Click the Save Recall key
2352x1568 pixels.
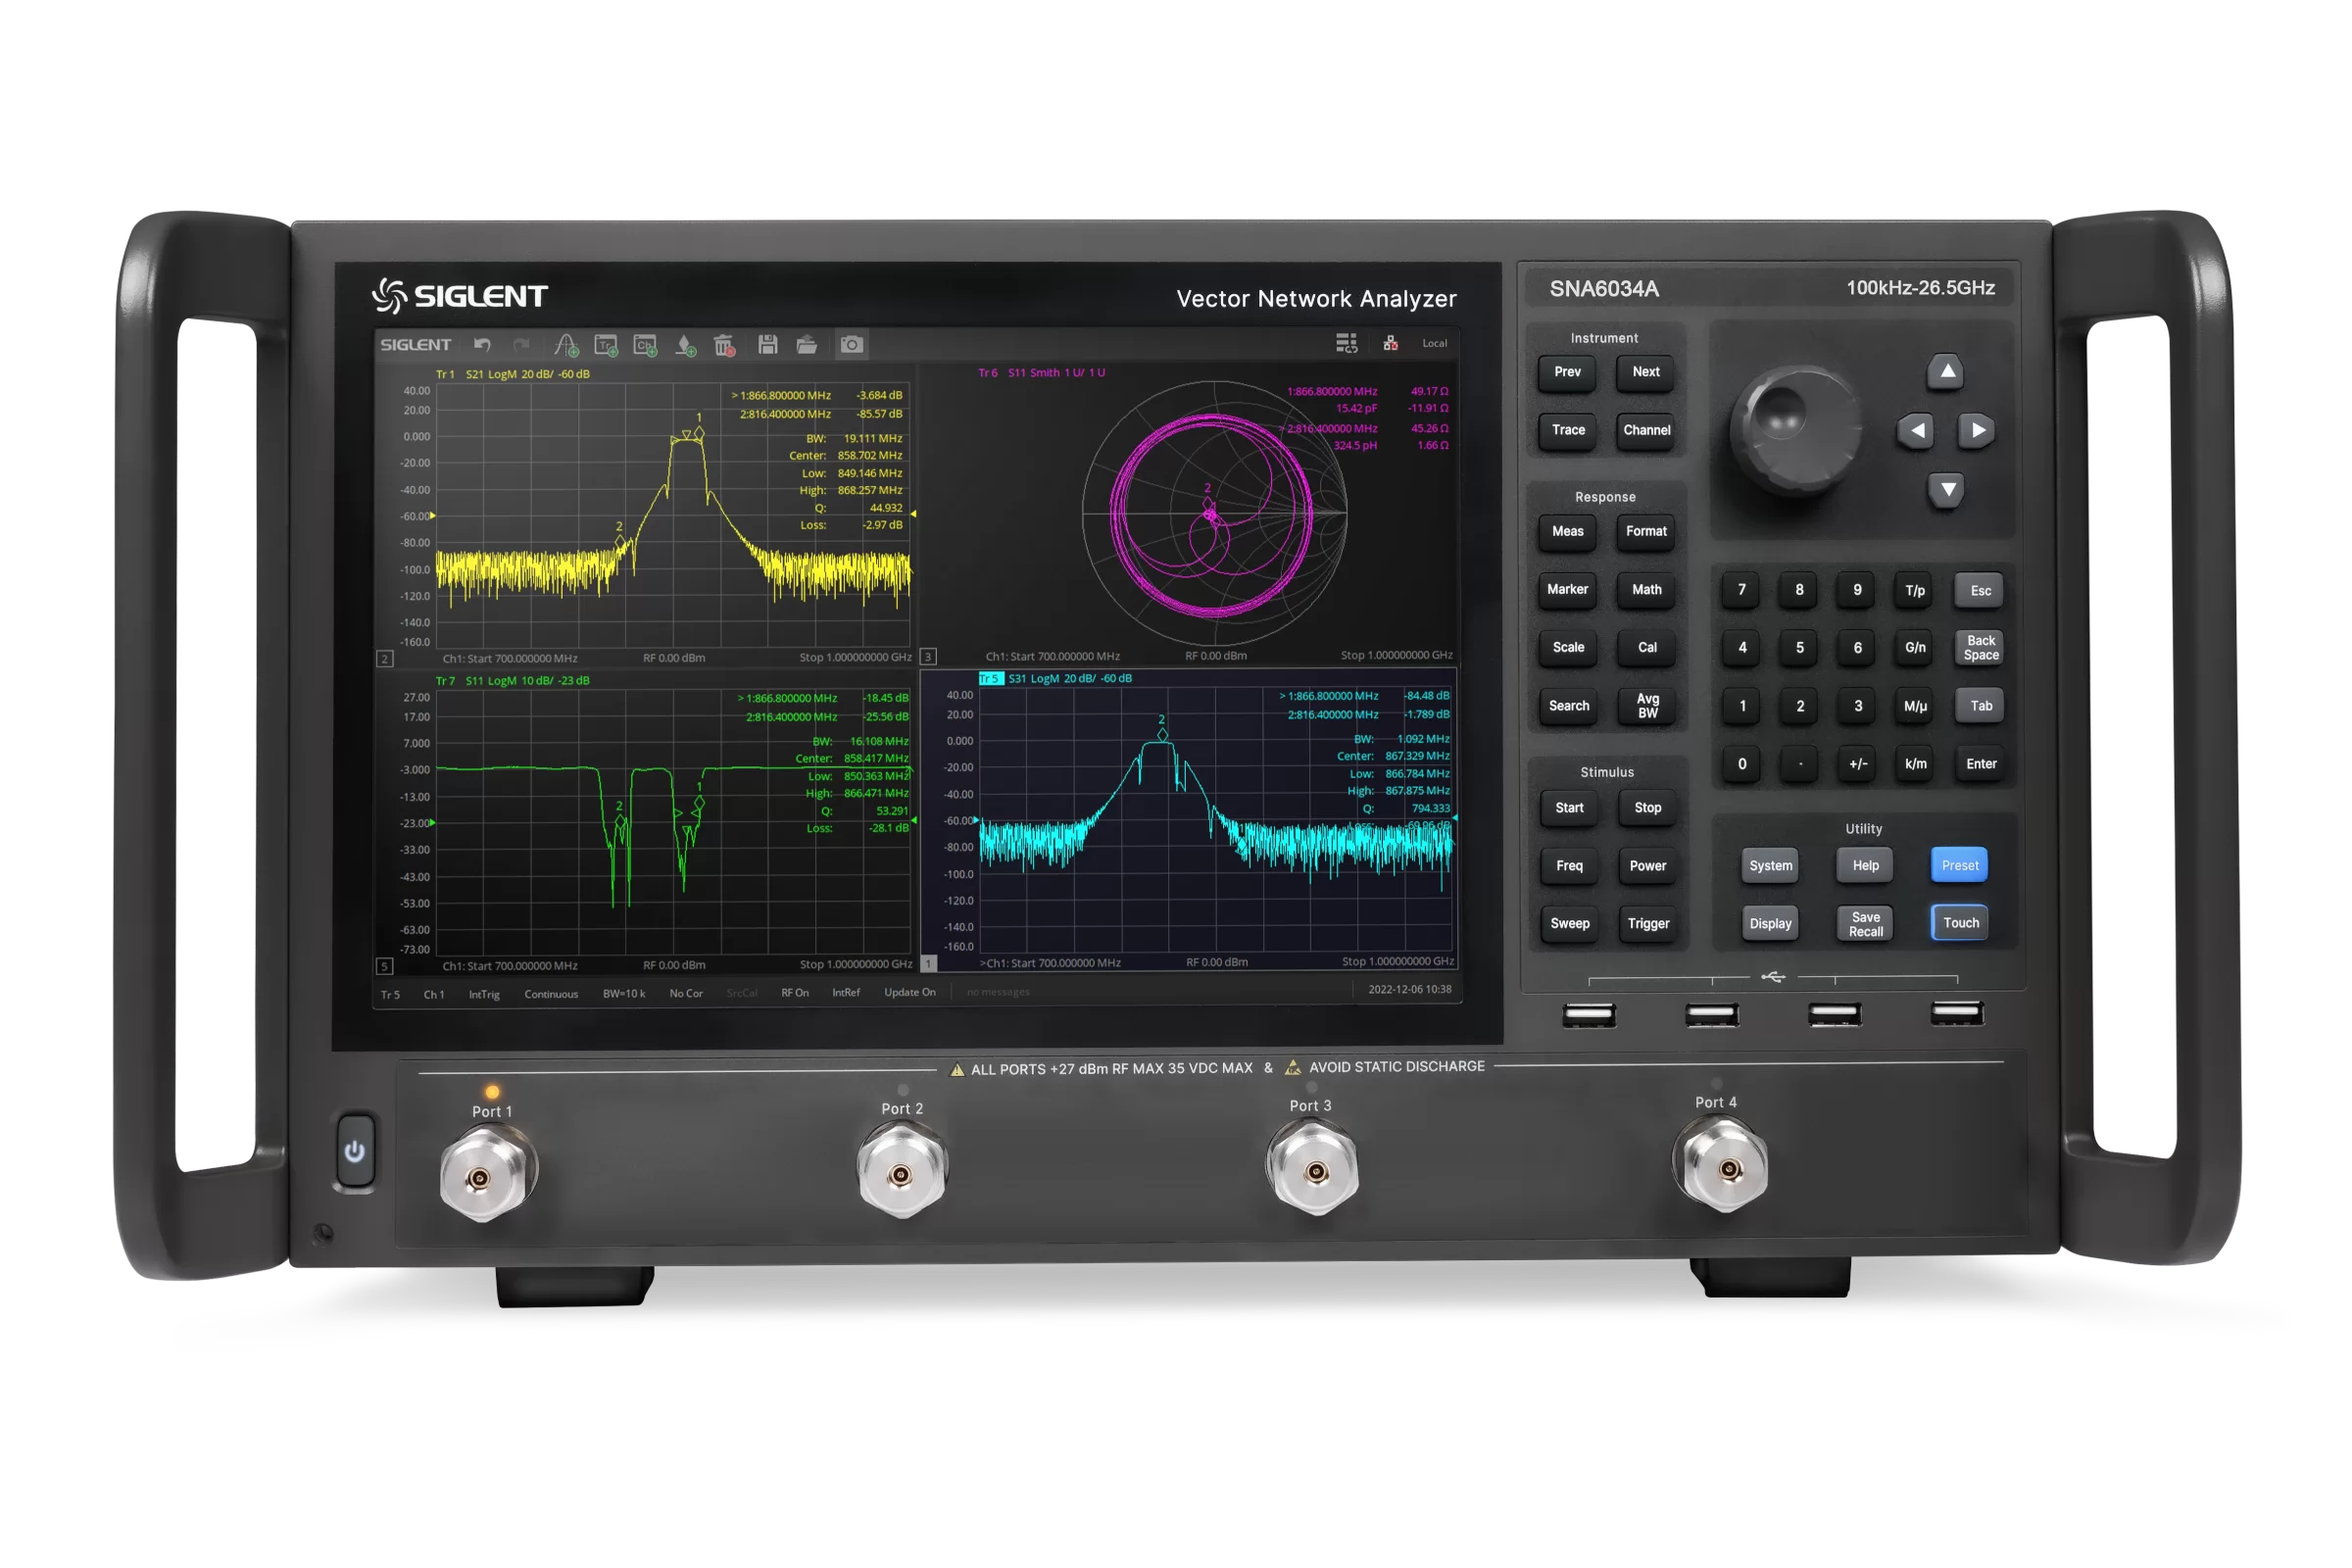coord(1866,924)
